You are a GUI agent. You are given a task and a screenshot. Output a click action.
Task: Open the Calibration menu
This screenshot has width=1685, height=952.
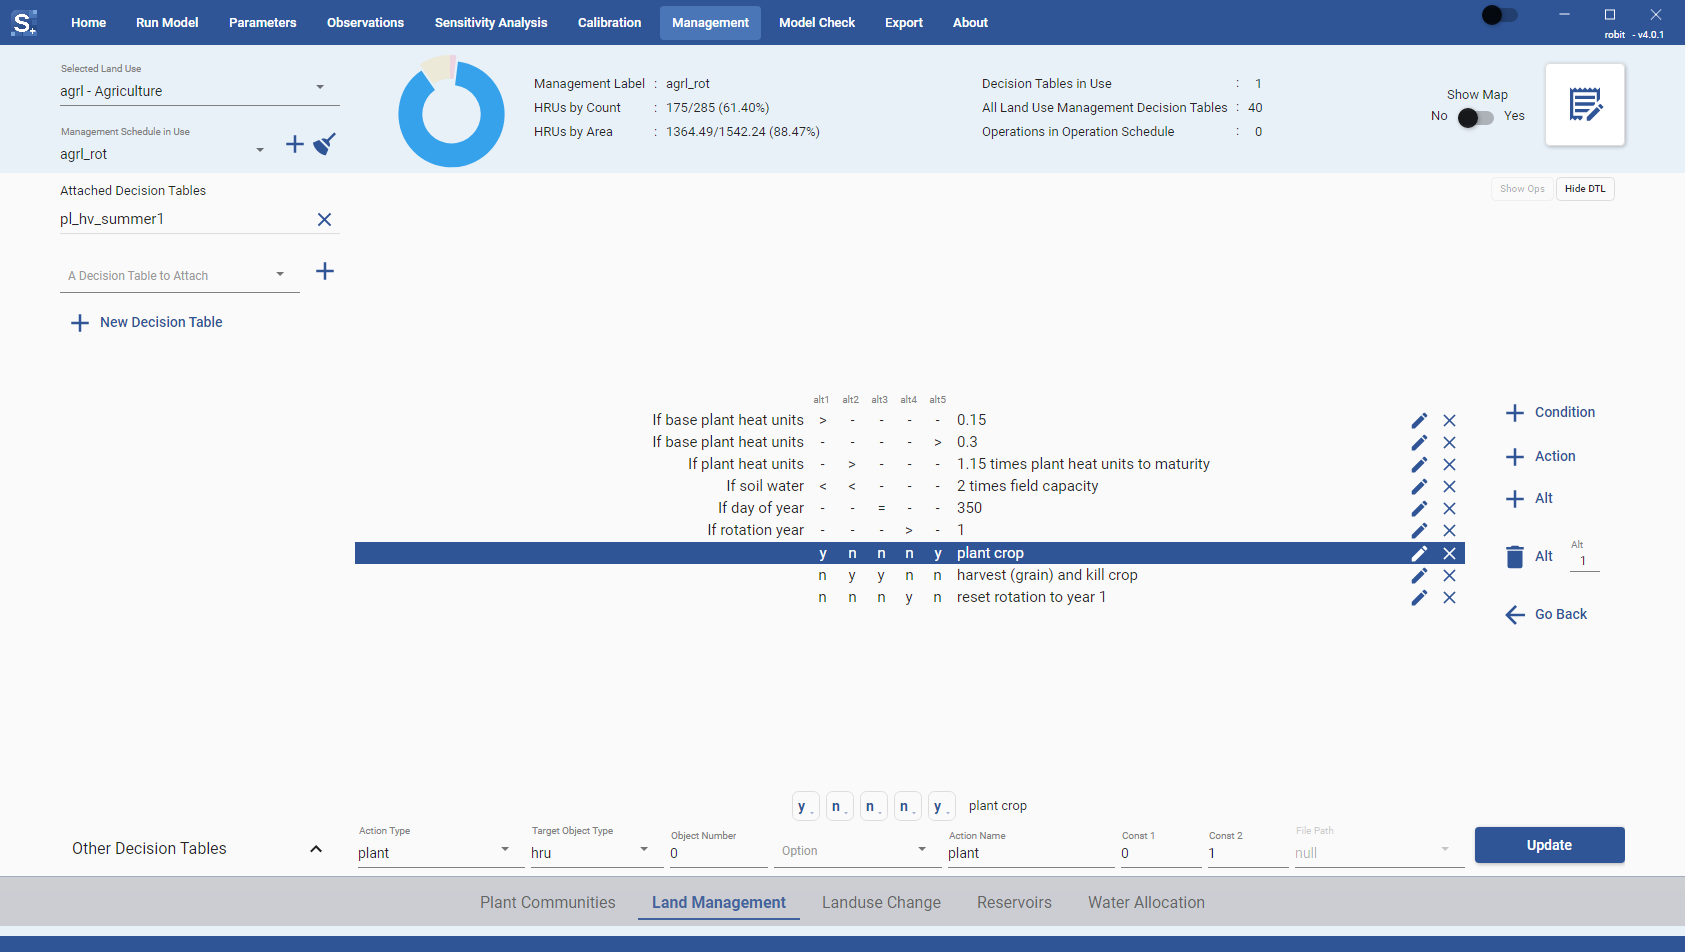click(609, 22)
